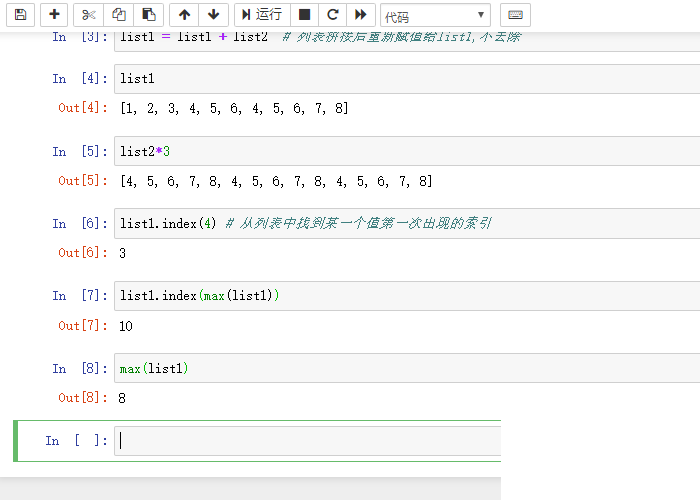Open the command palette keyboard icon
Viewport: 700px width, 500px height.
[x=515, y=15]
